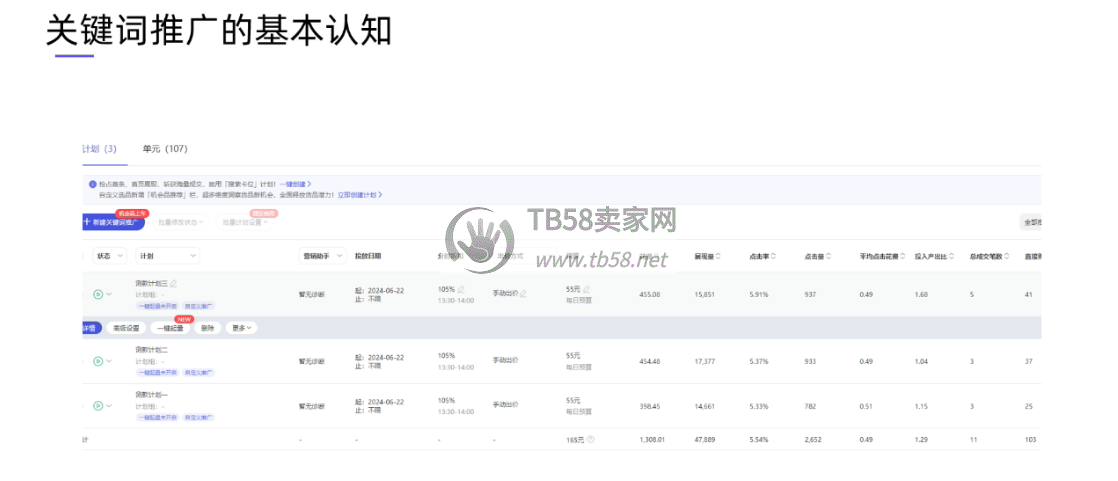Click the edit pencil next to 55元 budget in first row
The width and height of the screenshot is (1118, 481).
coord(587,289)
